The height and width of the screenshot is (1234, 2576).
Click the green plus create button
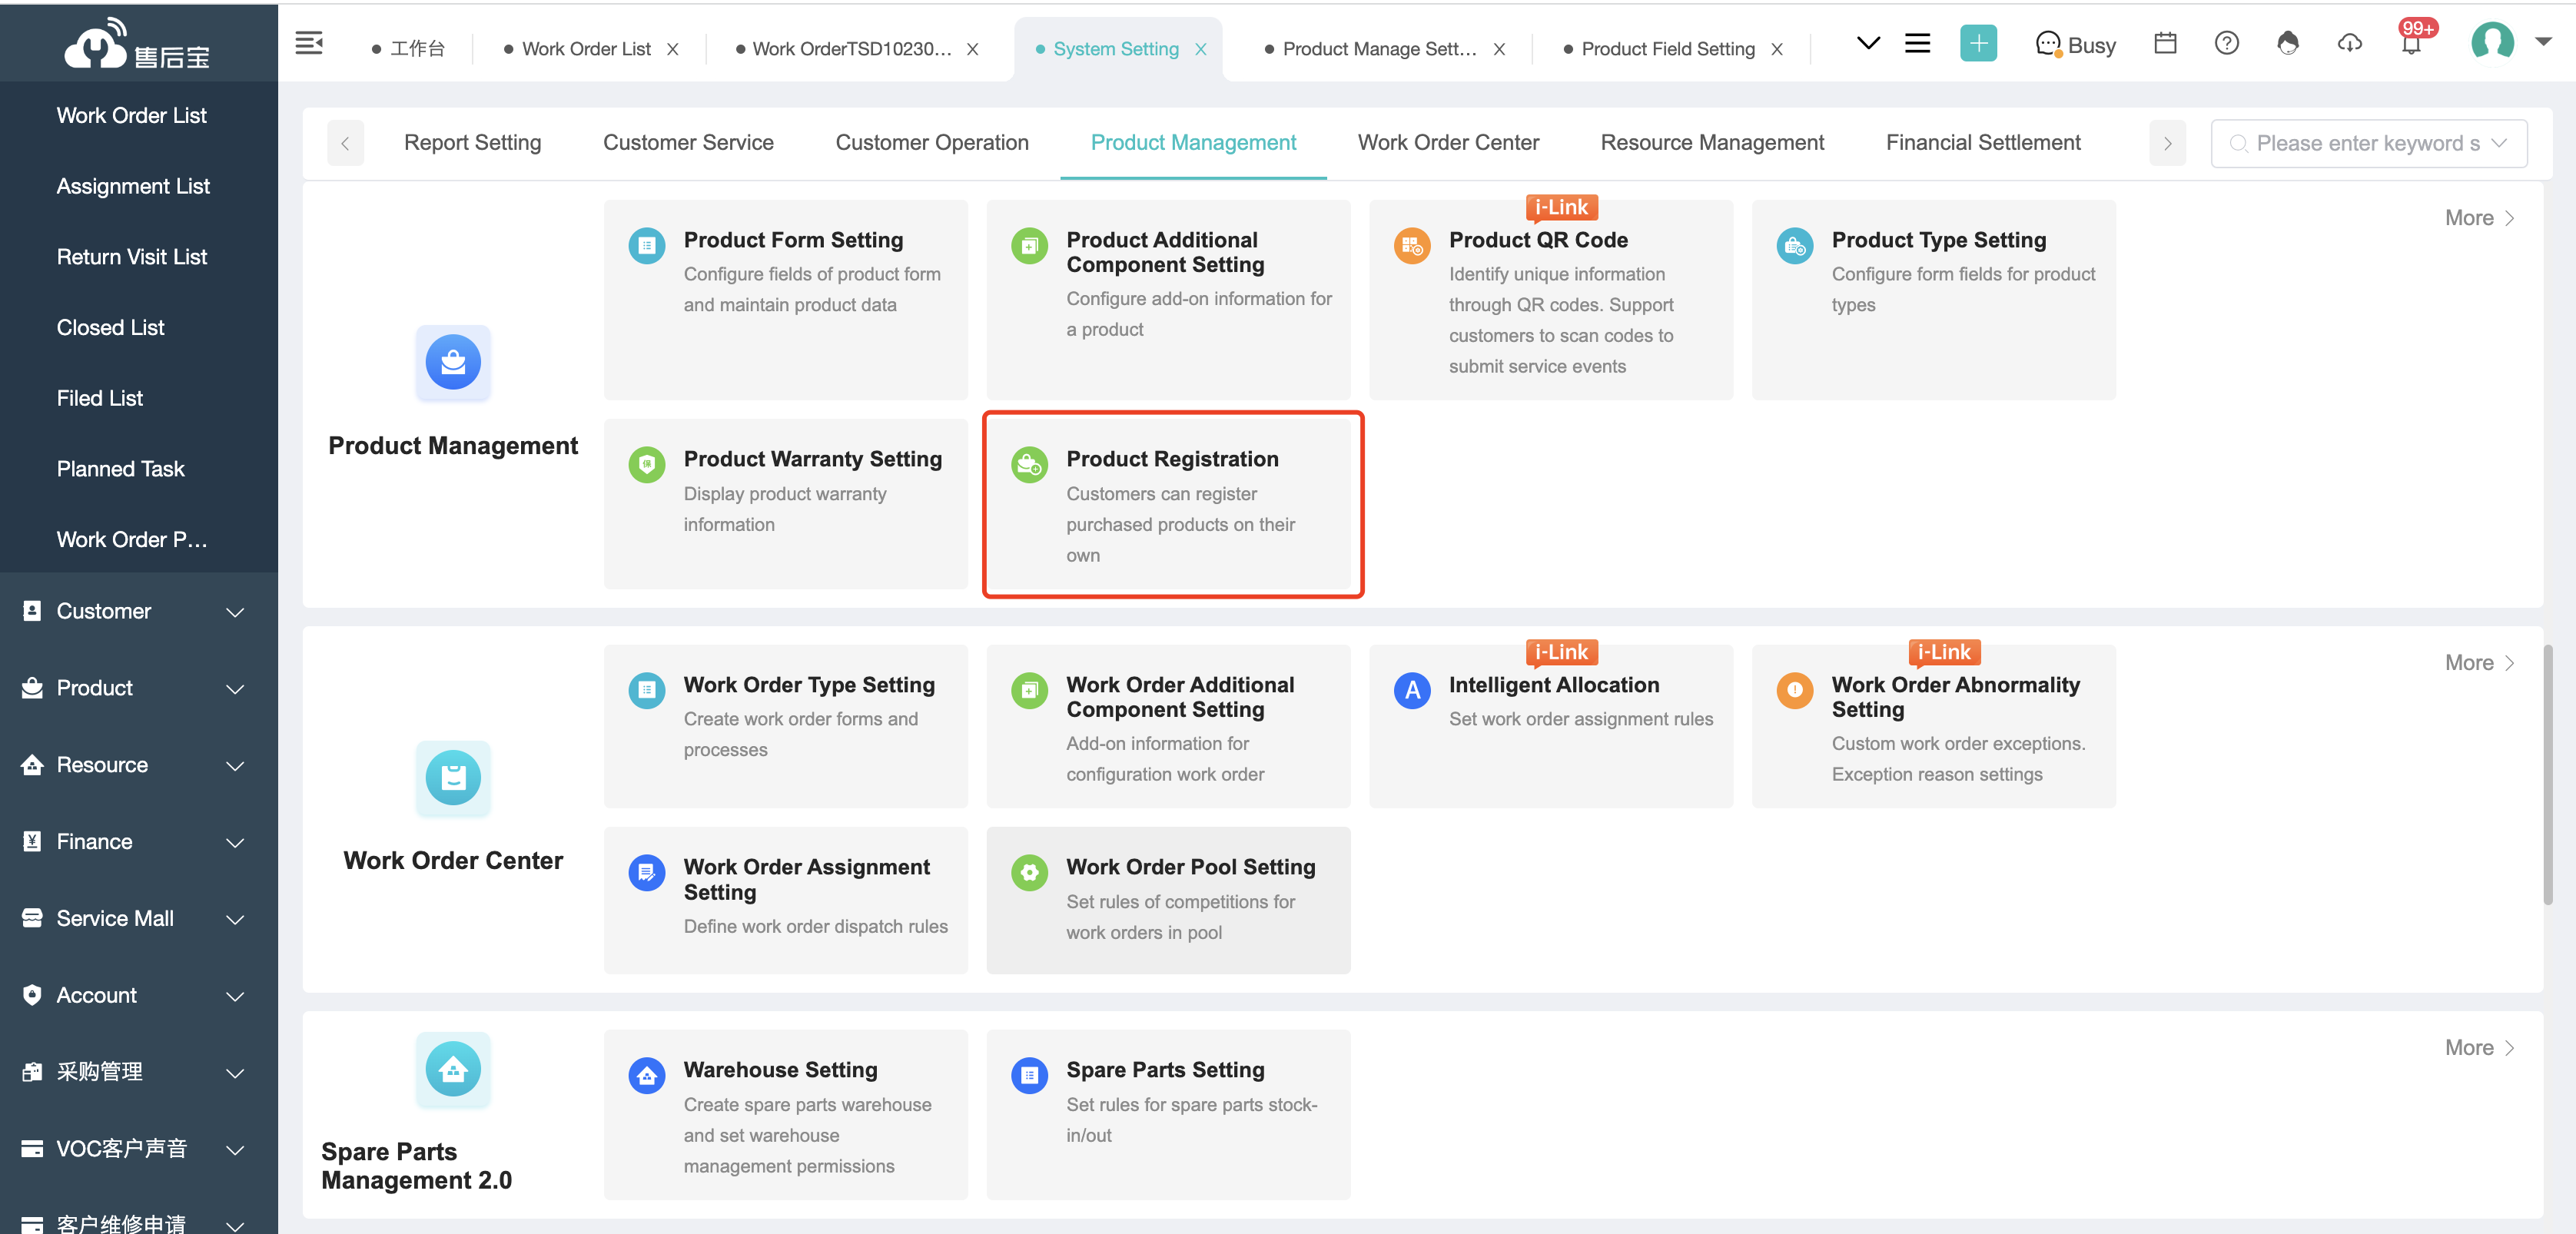(1977, 43)
